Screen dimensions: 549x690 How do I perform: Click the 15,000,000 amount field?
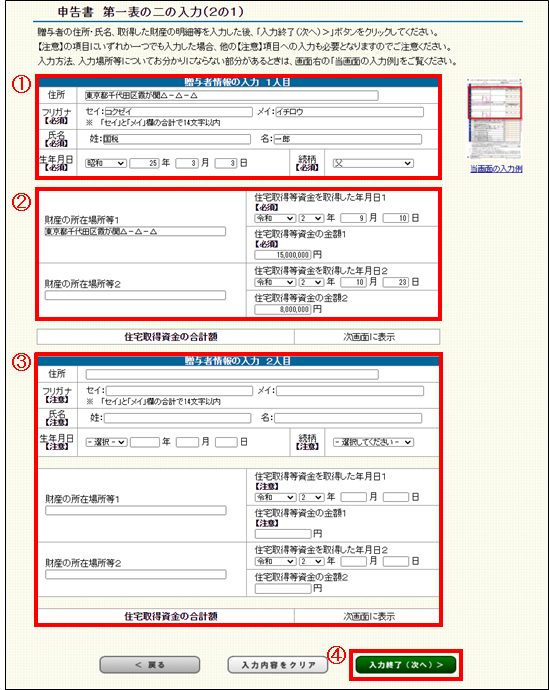[x=282, y=255]
